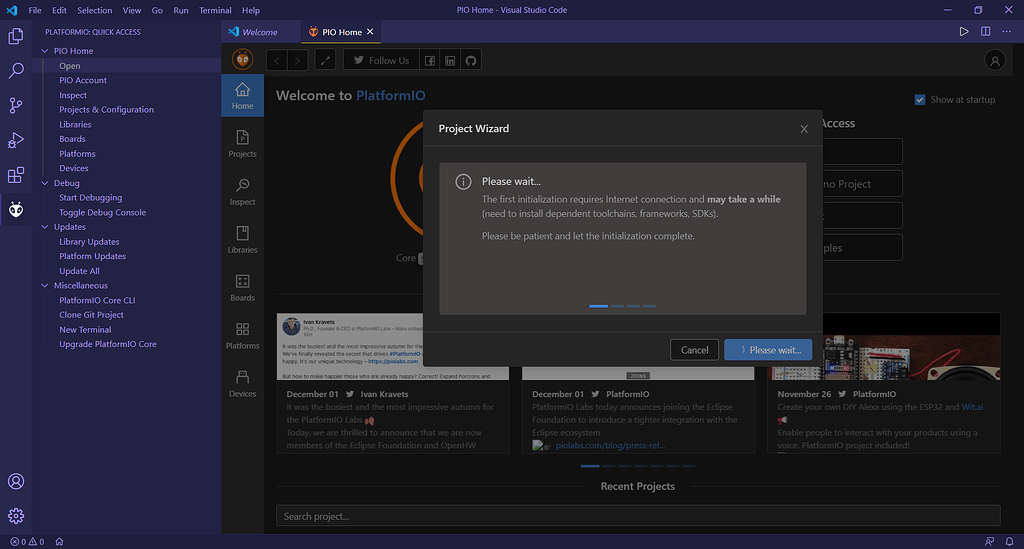Image resolution: width=1024 pixels, height=549 pixels.
Task: Select Clone Git Project item
Action: [91, 315]
